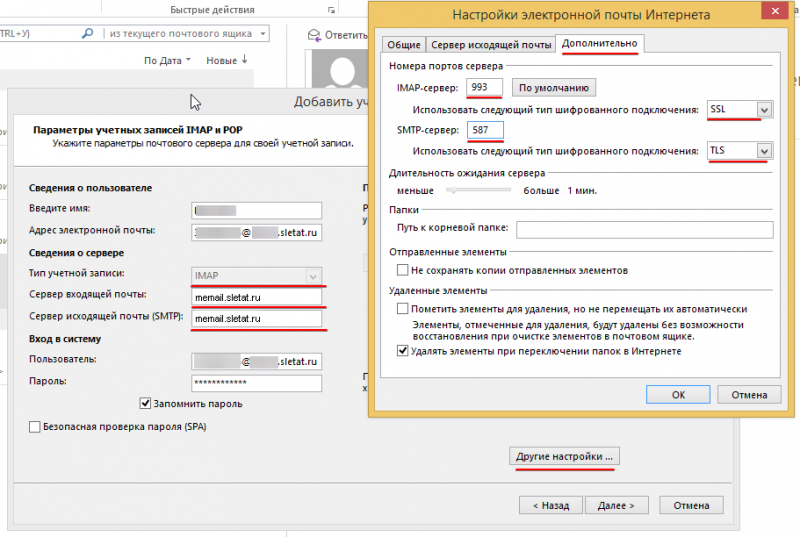Screen dimensions: 800x537
Task: Uncheck Удалять элементы при переключении папок
Action: (x=403, y=351)
